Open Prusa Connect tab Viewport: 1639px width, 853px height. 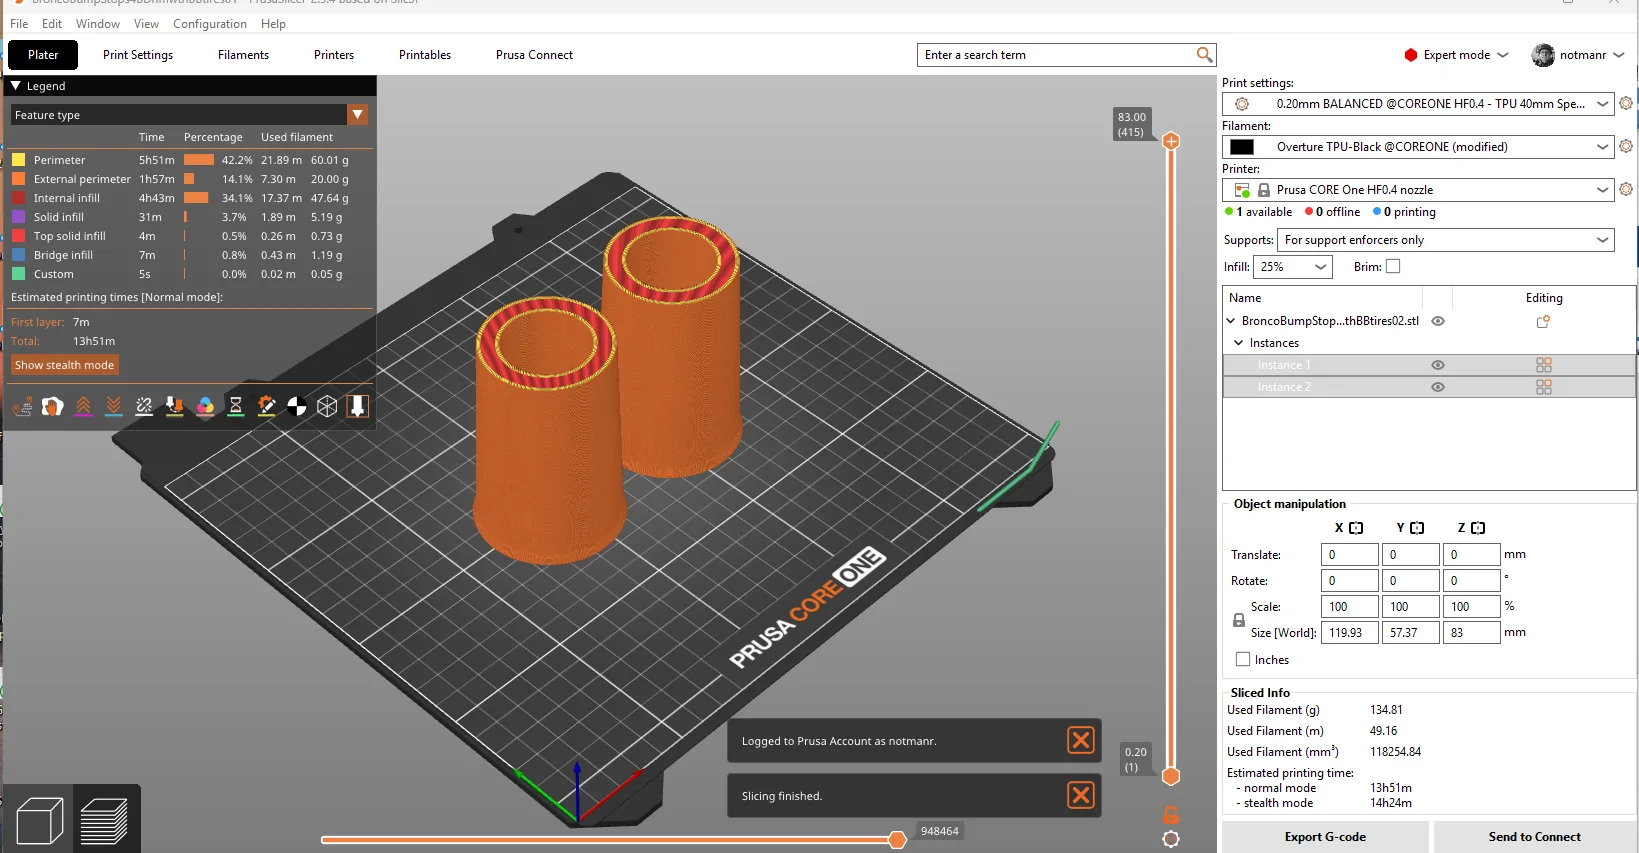tap(534, 55)
